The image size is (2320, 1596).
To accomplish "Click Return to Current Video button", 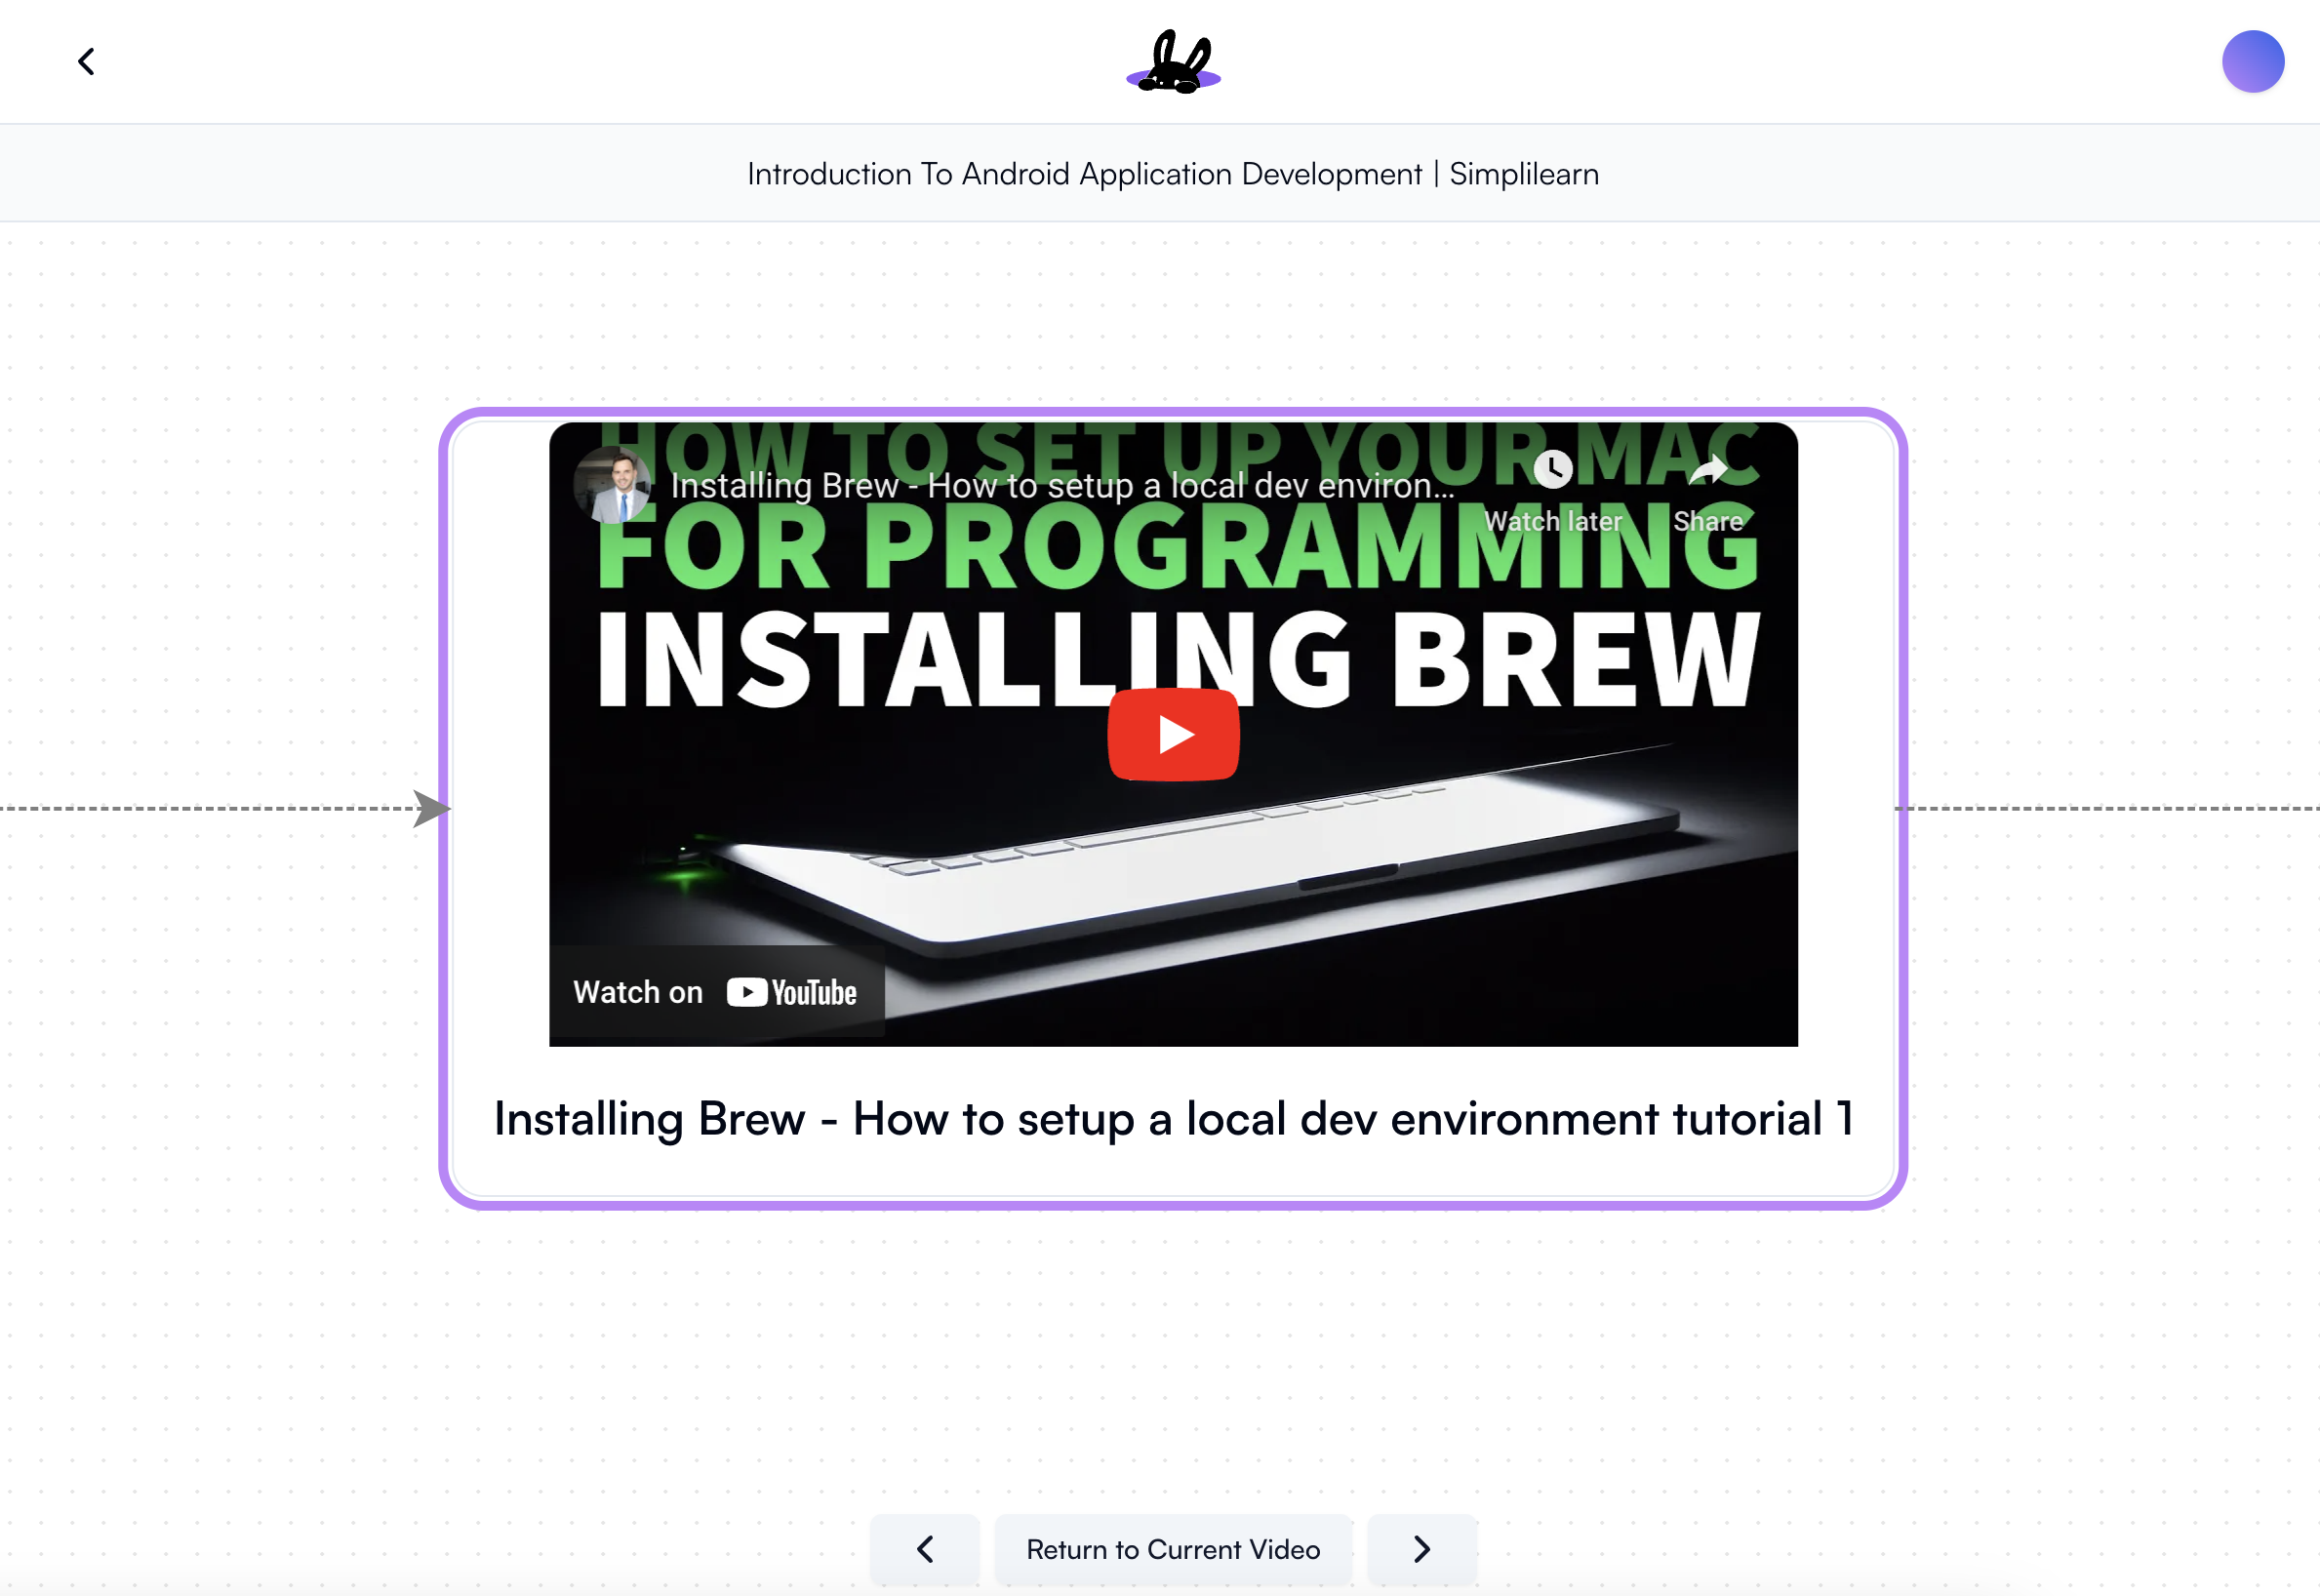I will click(1173, 1549).
